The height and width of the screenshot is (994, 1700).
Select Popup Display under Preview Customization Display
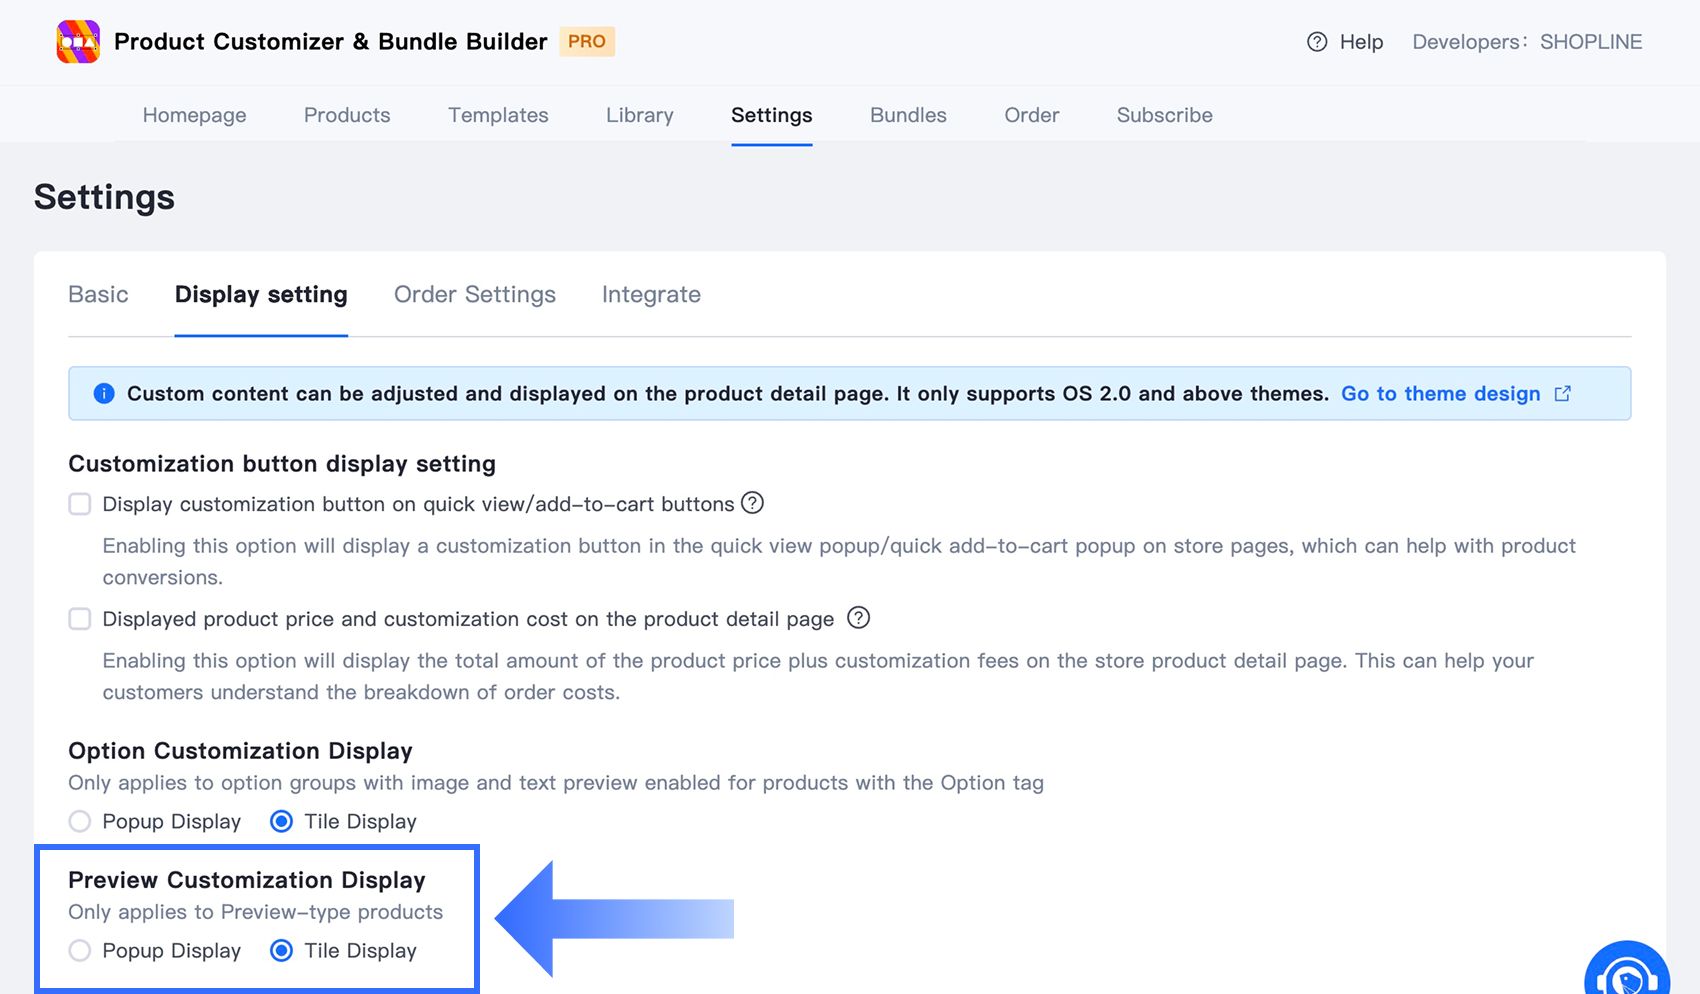pos(80,951)
